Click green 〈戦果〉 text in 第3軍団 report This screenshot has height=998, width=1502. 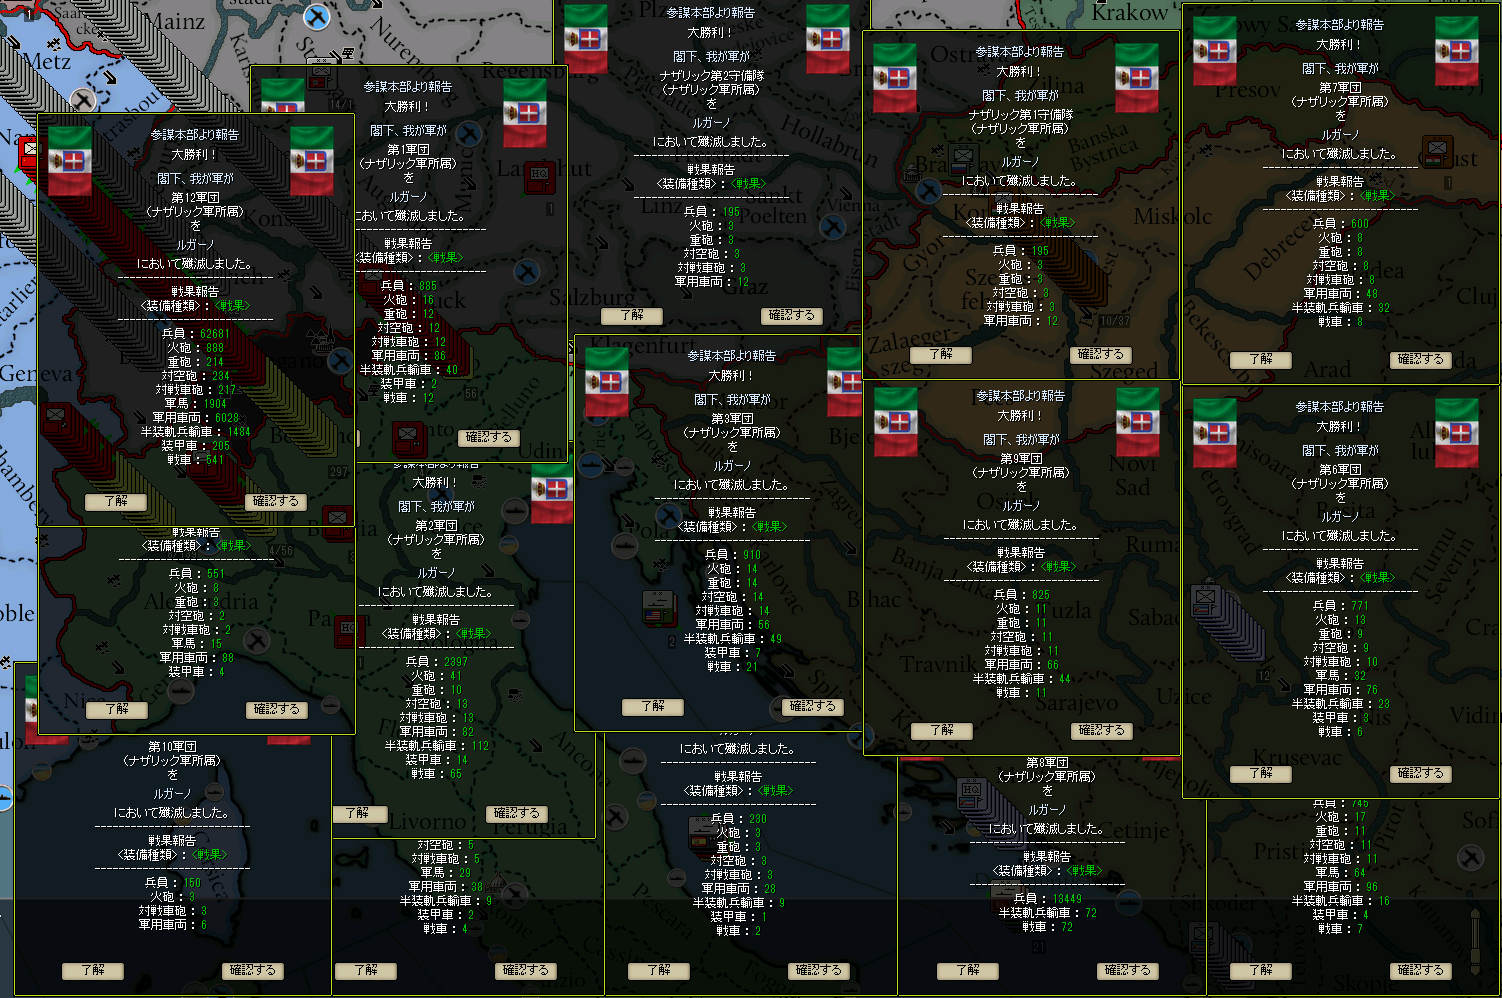(x=769, y=527)
